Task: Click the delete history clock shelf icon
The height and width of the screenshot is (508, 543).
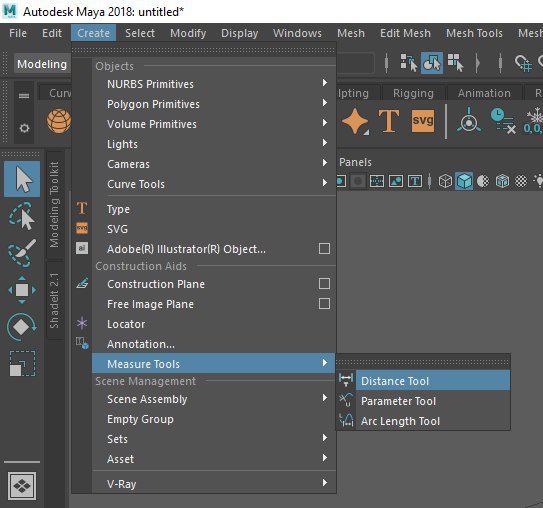Action: [503, 121]
